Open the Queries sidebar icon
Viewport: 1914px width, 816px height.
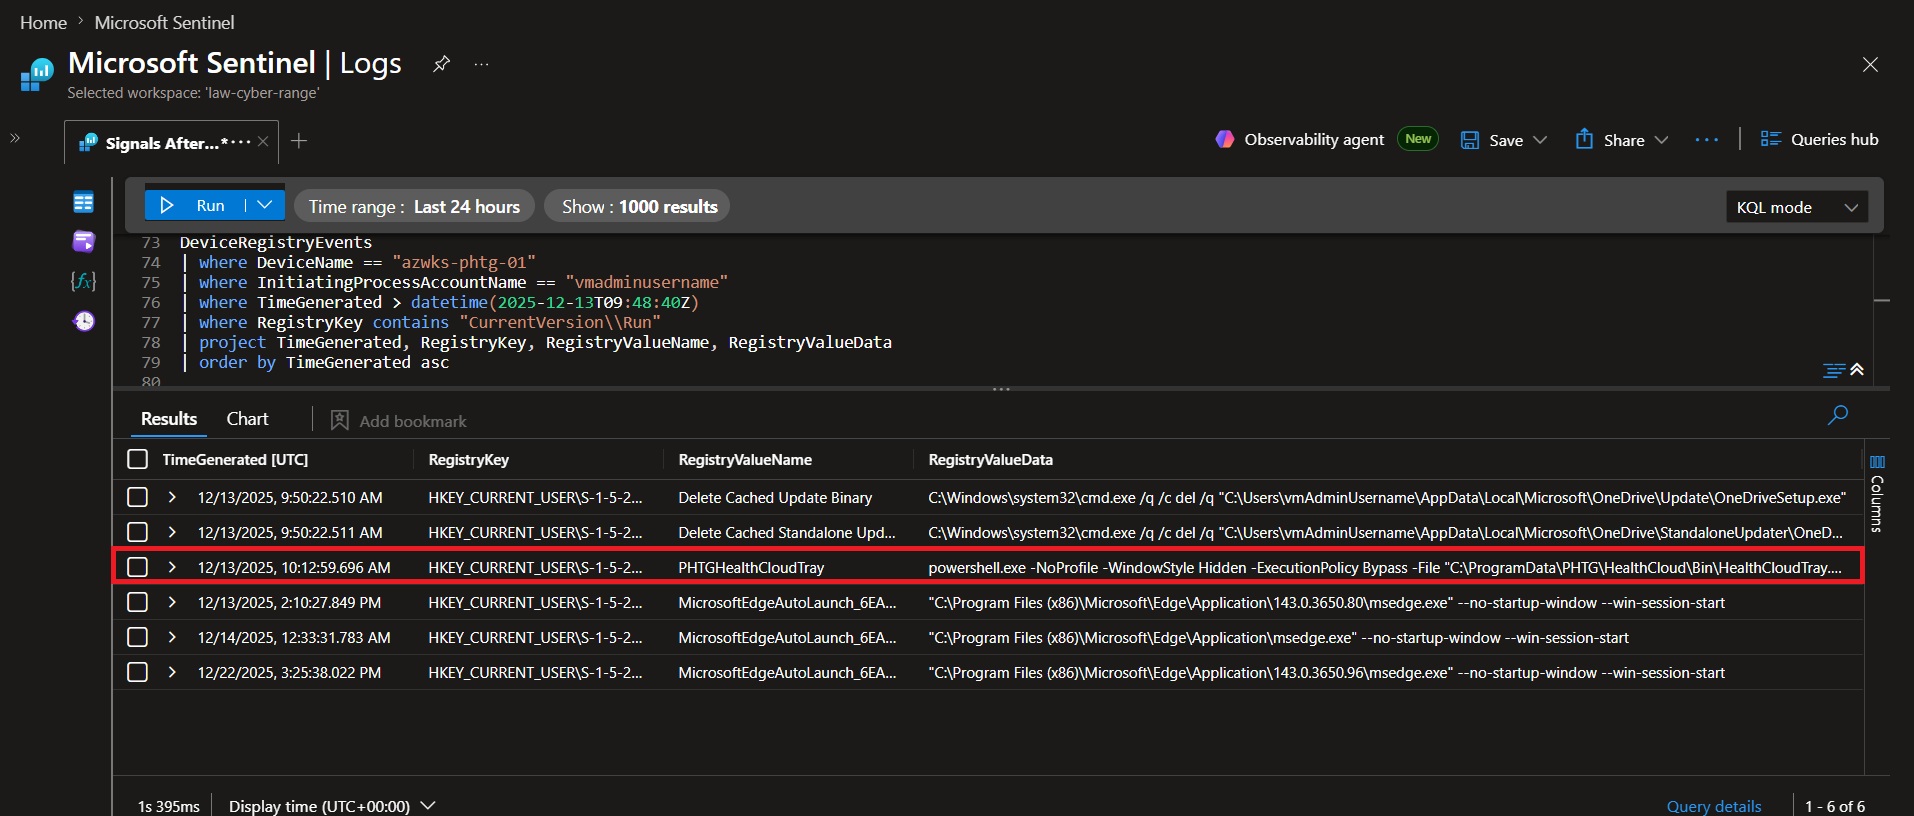(84, 241)
